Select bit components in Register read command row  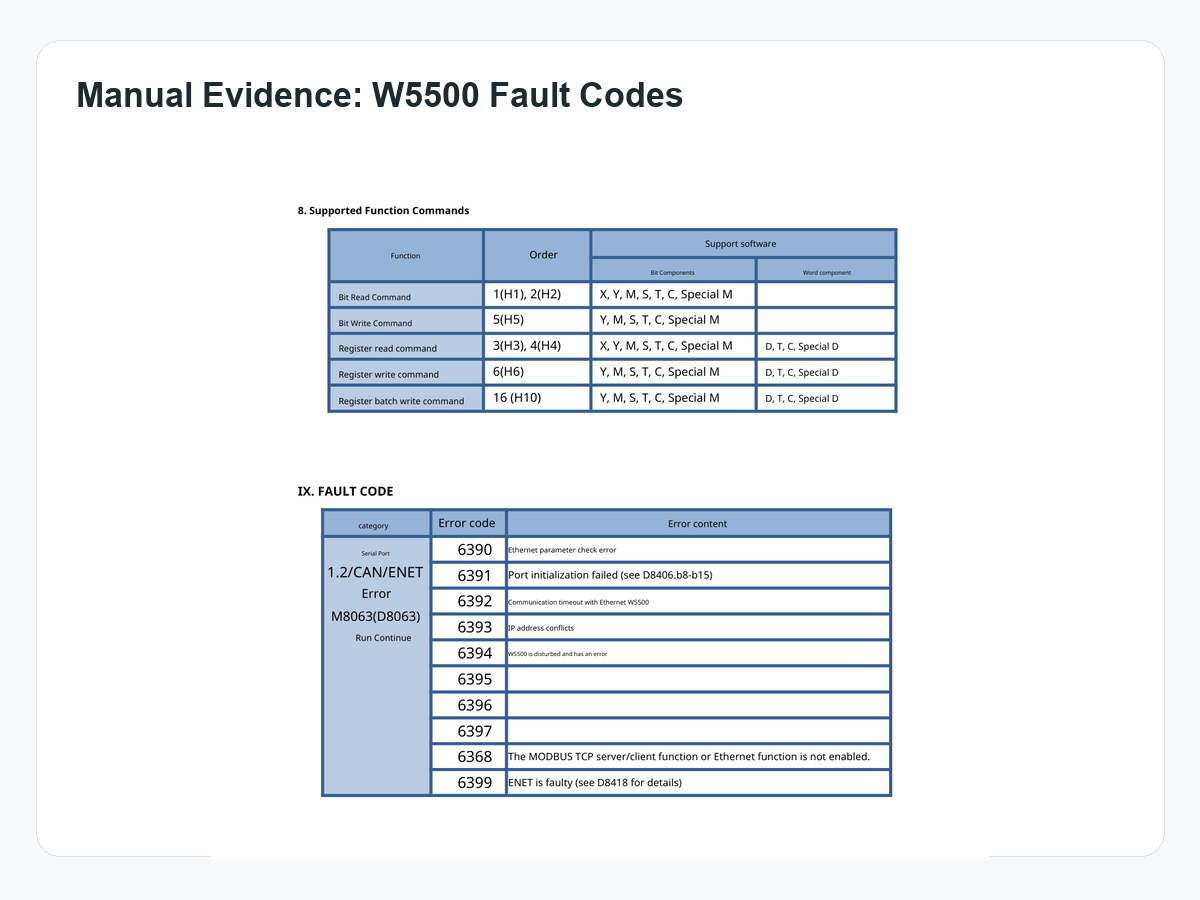point(666,346)
